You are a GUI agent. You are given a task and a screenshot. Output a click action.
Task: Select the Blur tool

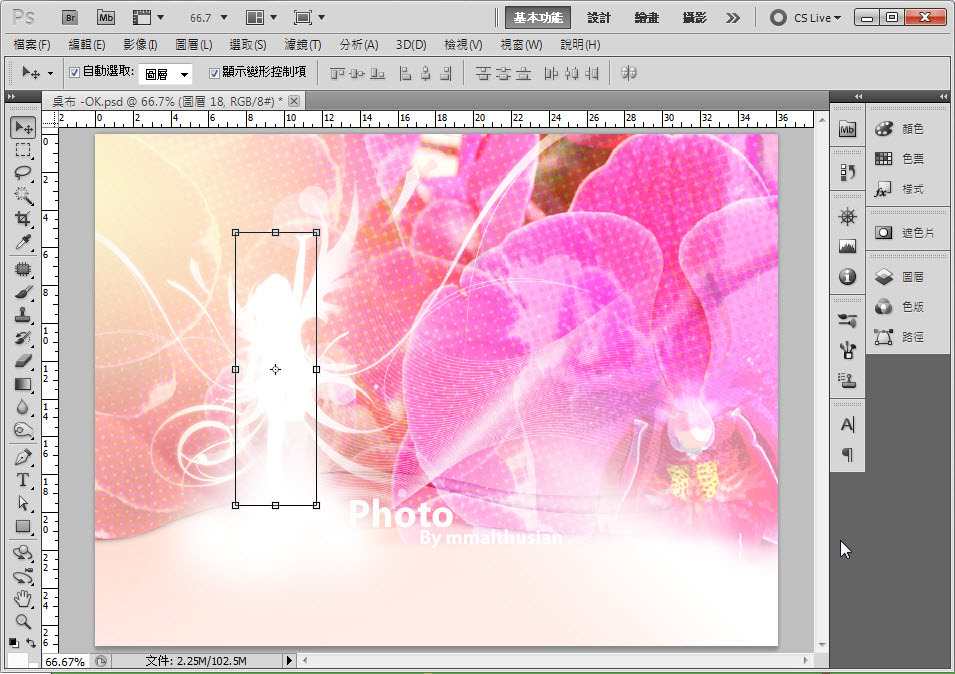tap(23, 407)
